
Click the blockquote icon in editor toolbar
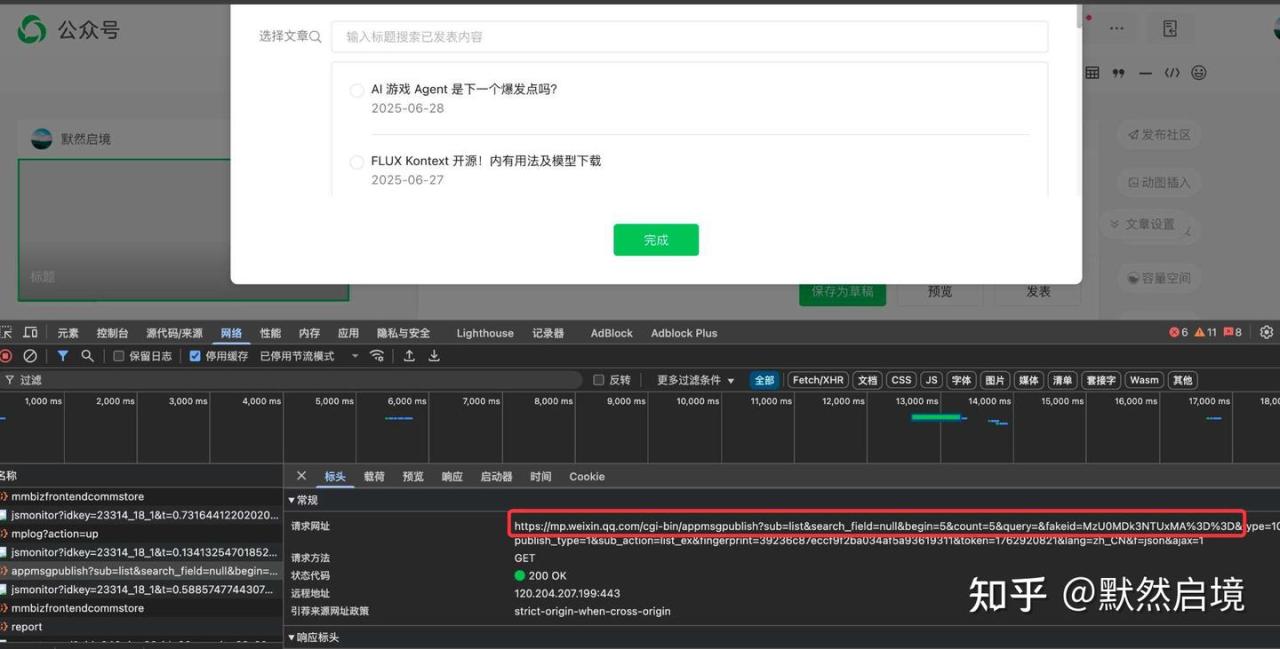tap(1119, 73)
